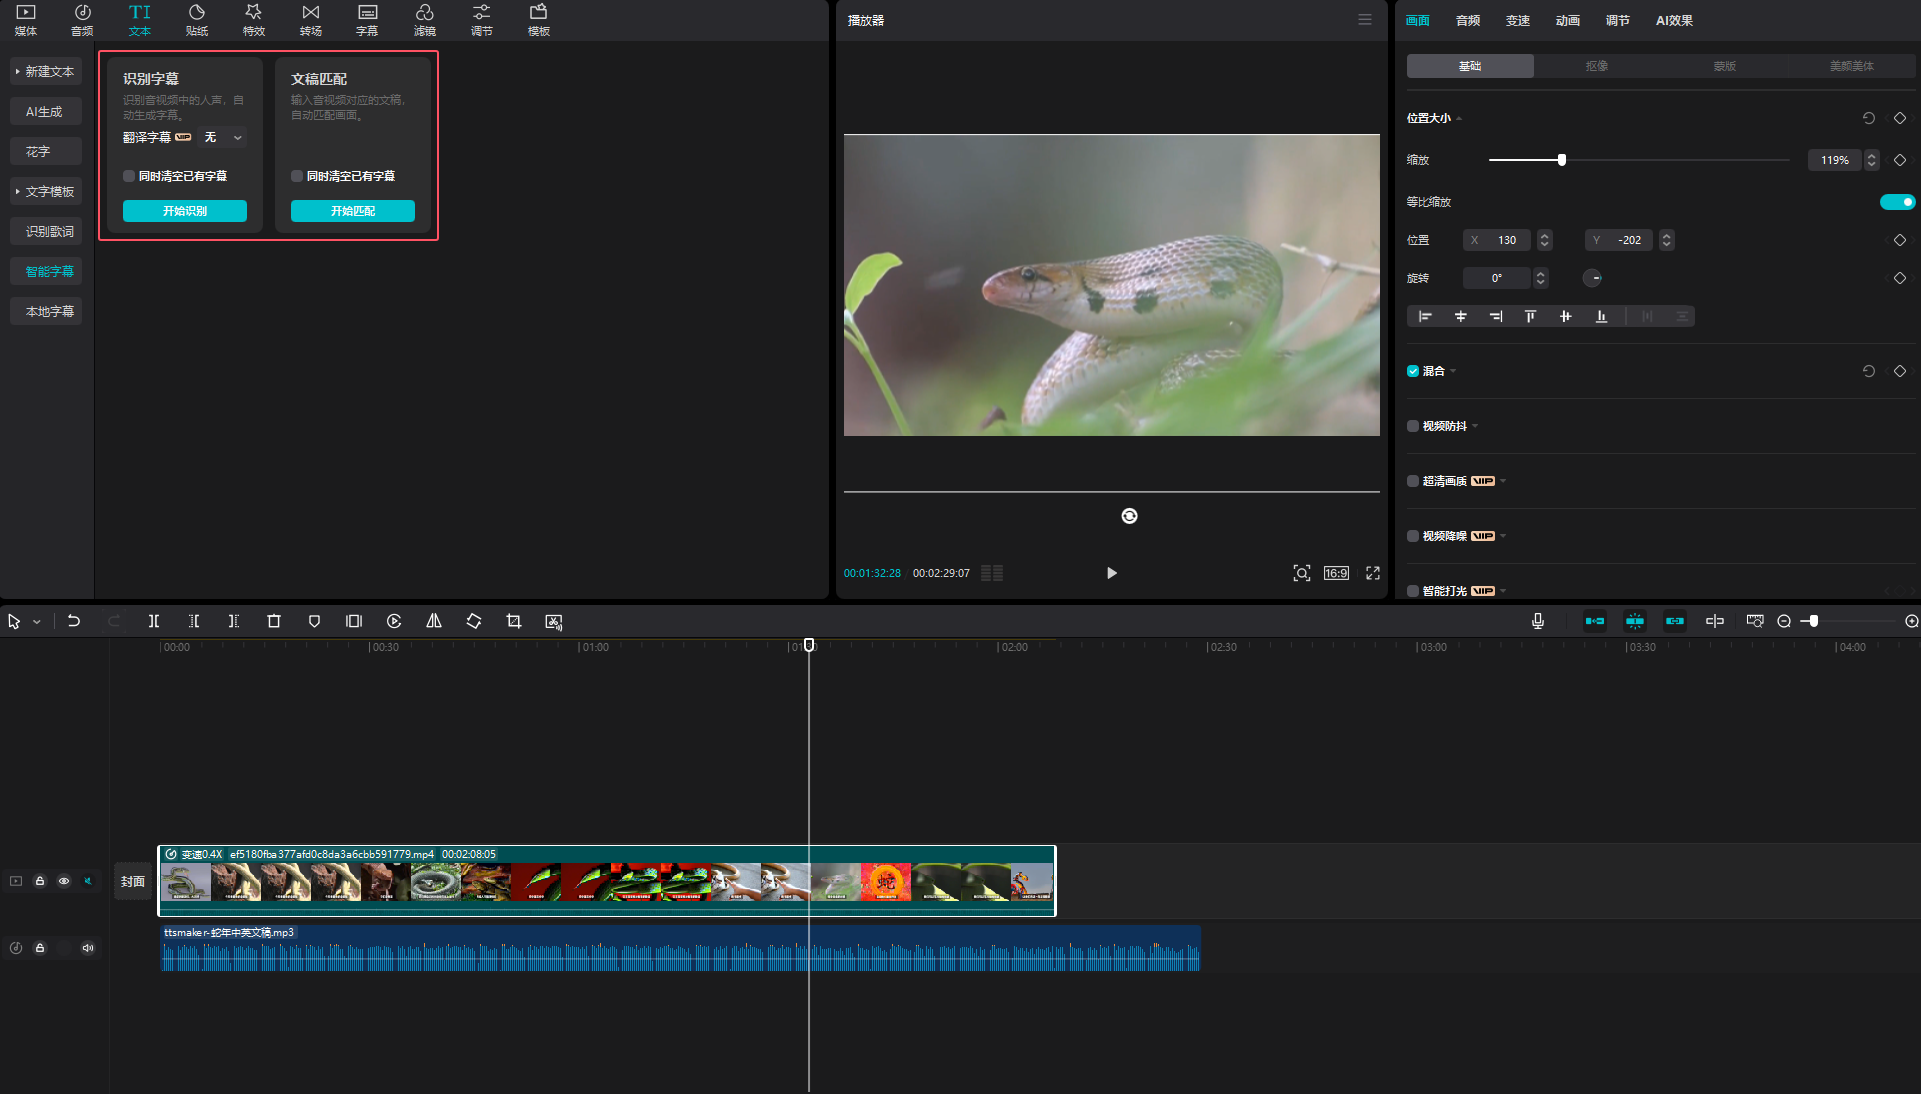Open the pointer tool dropdown arrow

37,622
